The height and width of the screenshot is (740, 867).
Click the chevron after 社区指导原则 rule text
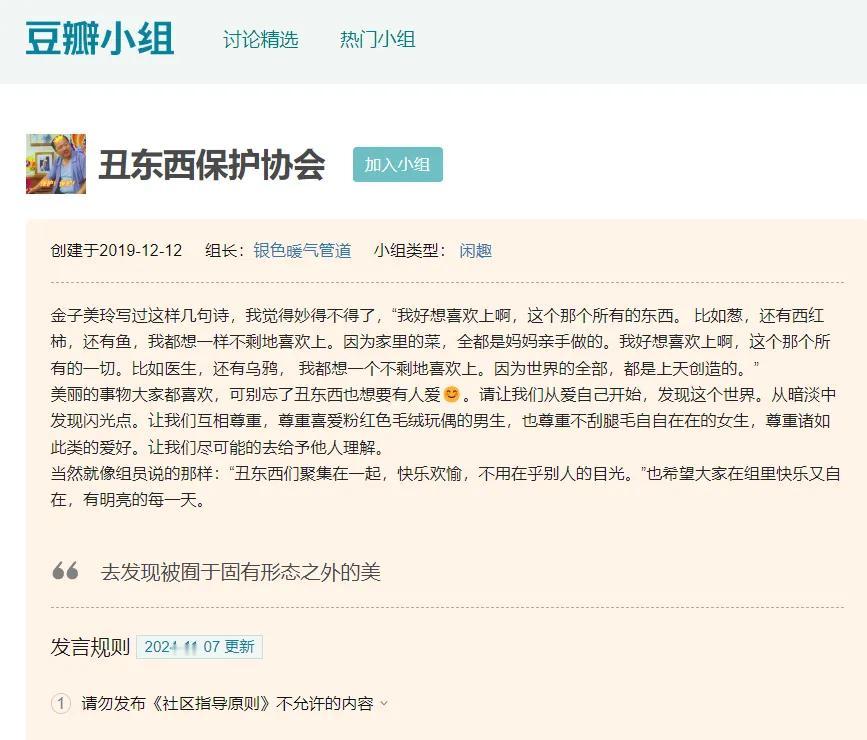coord(381,704)
